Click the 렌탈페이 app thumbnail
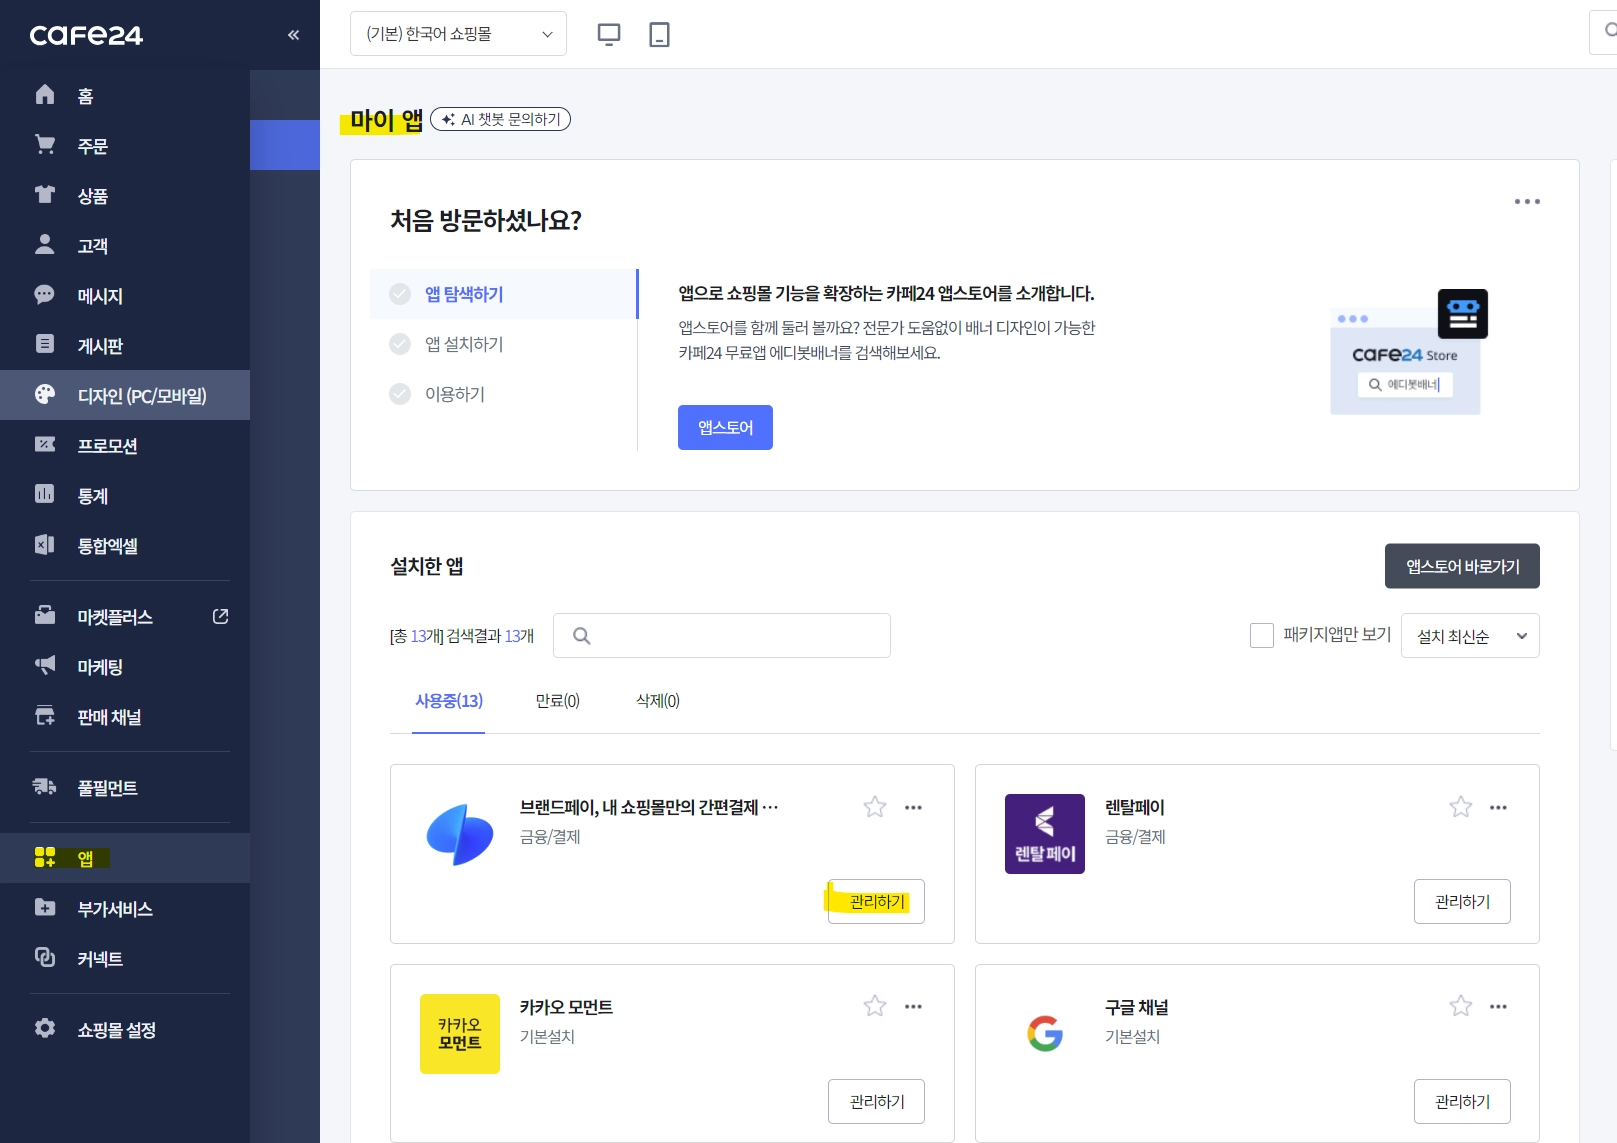The width and height of the screenshot is (1617, 1143). [x=1045, y=834]
